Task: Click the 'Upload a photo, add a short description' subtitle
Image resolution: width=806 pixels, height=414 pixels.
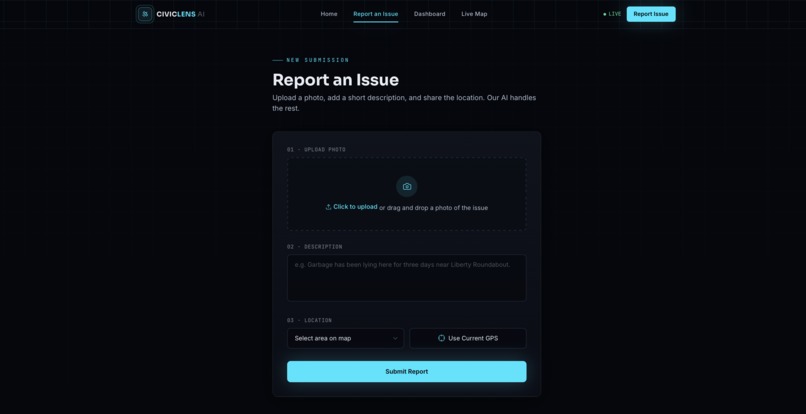Action: 404,103
